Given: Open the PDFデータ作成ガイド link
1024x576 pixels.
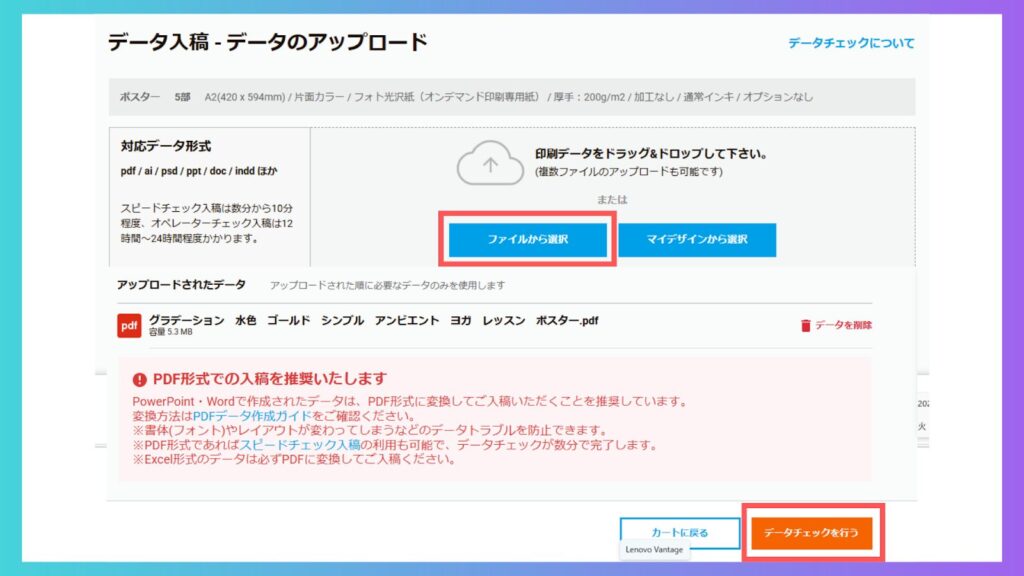Looking at the screenshot, I should (x=246, y=416).
